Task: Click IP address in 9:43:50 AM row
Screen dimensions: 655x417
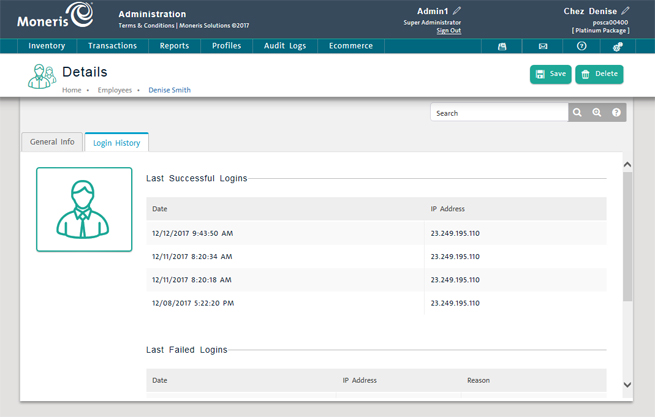Action: [x=455, y=233]
